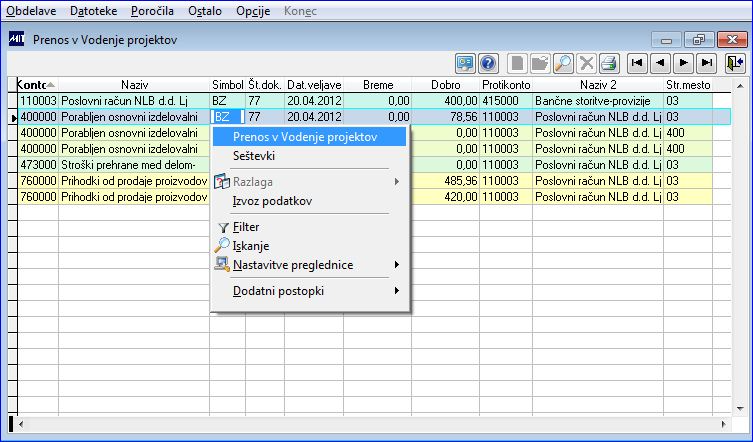
Task: Click the Razlaga help icon in context menu
Action: pos(222,182)
